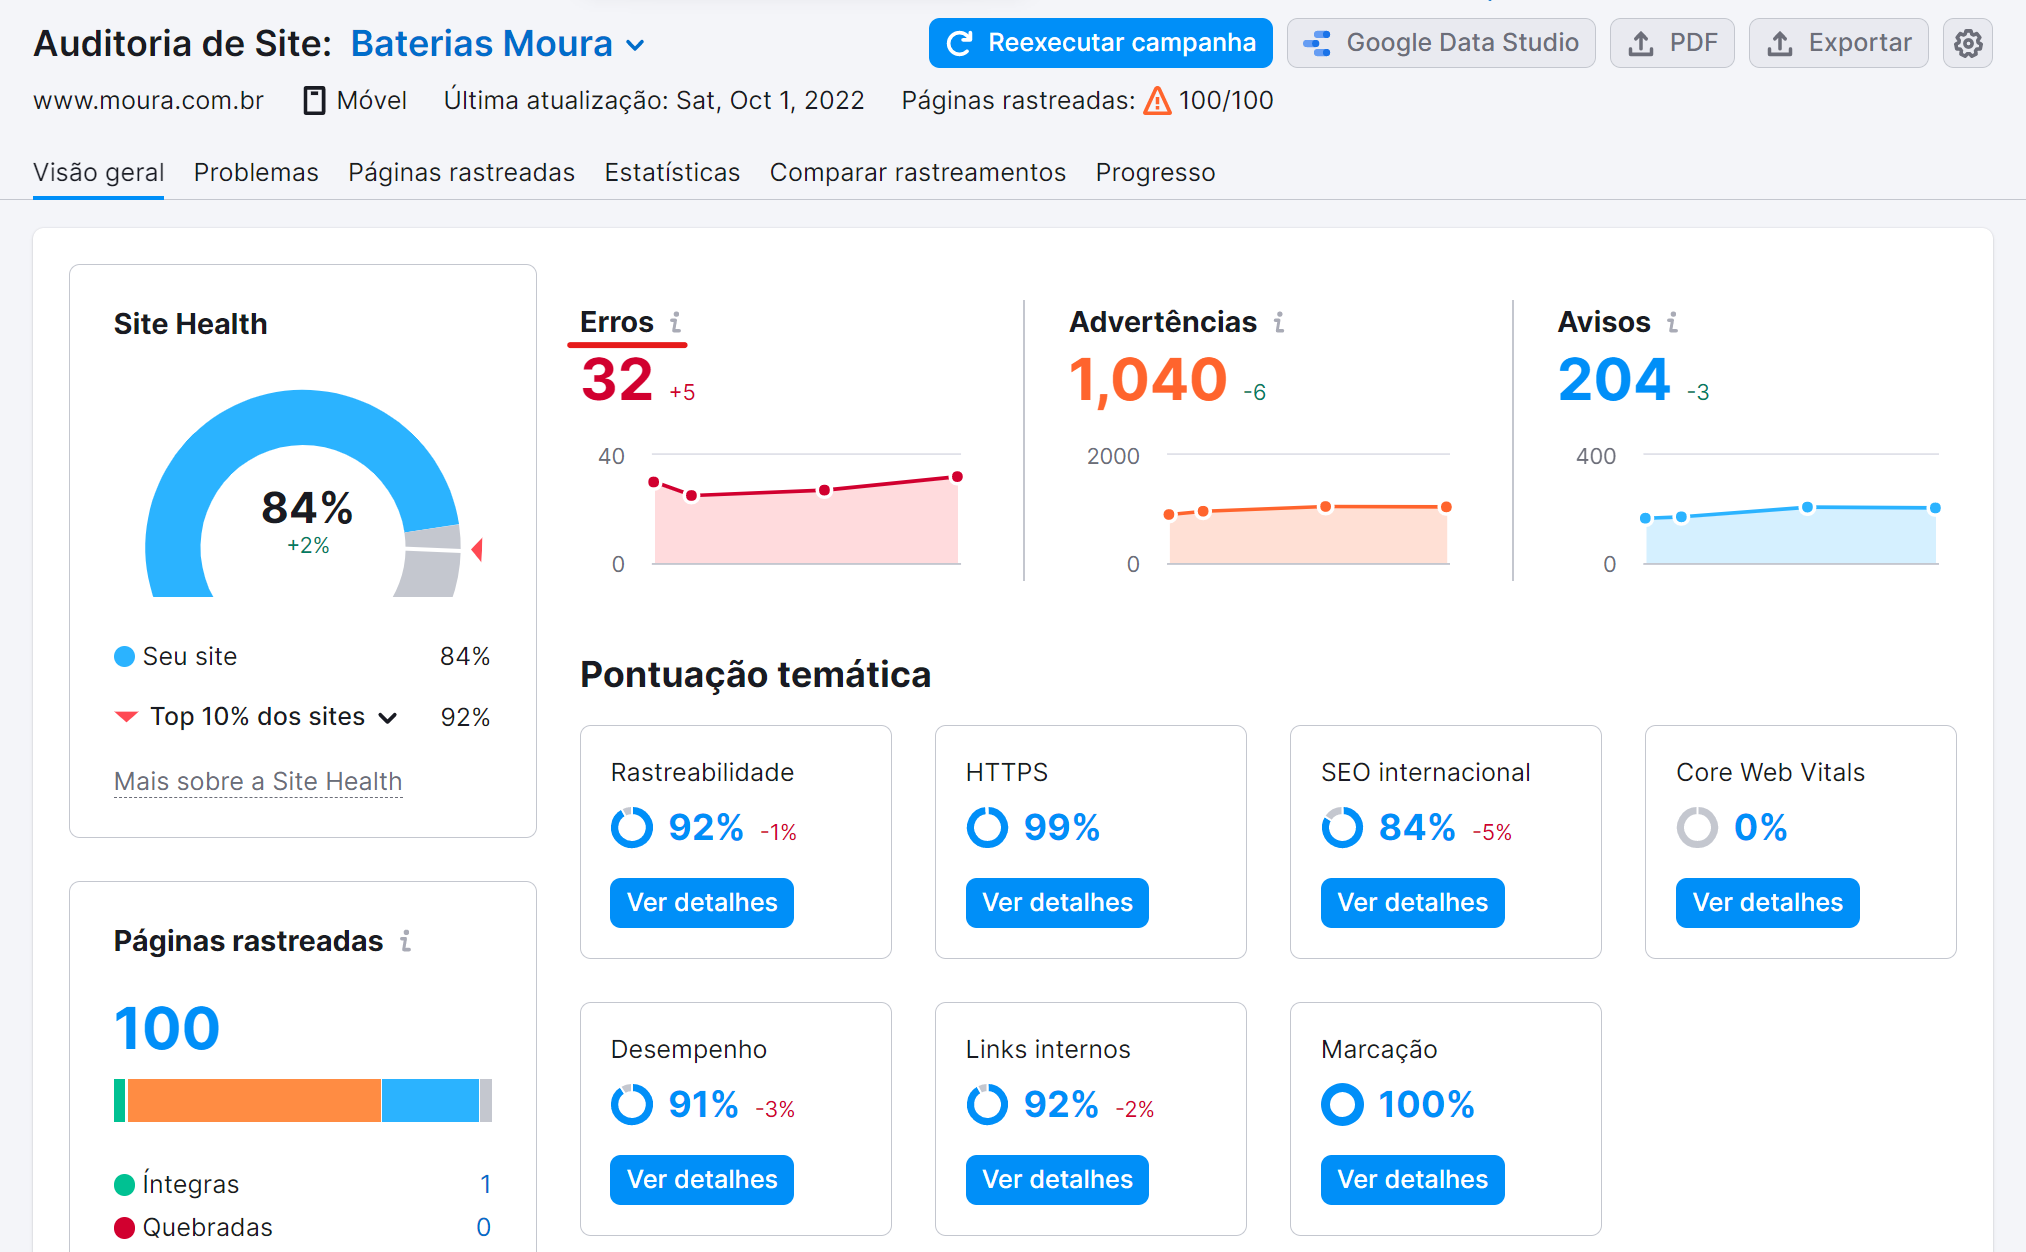Click the Páginas rastreadas info icon

tap(406, 940)
